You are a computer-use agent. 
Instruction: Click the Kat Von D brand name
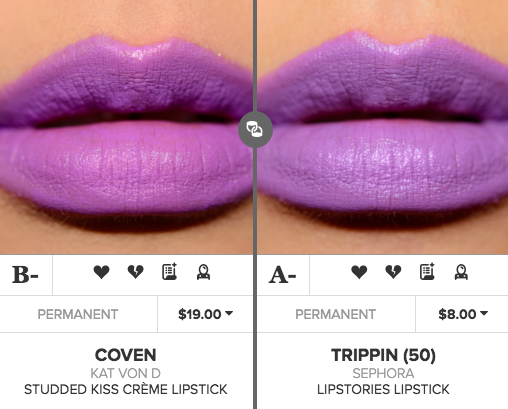tap(126, 373)
